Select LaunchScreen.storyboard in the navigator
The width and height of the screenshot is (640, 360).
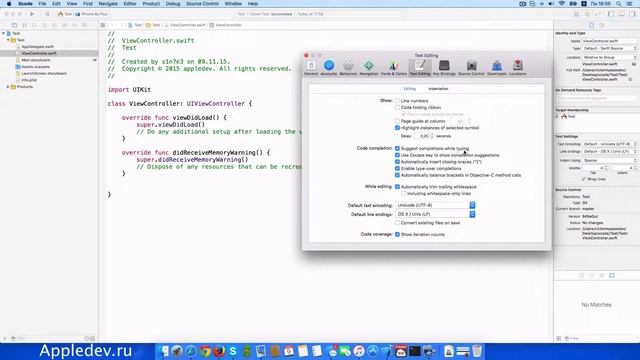44,73
